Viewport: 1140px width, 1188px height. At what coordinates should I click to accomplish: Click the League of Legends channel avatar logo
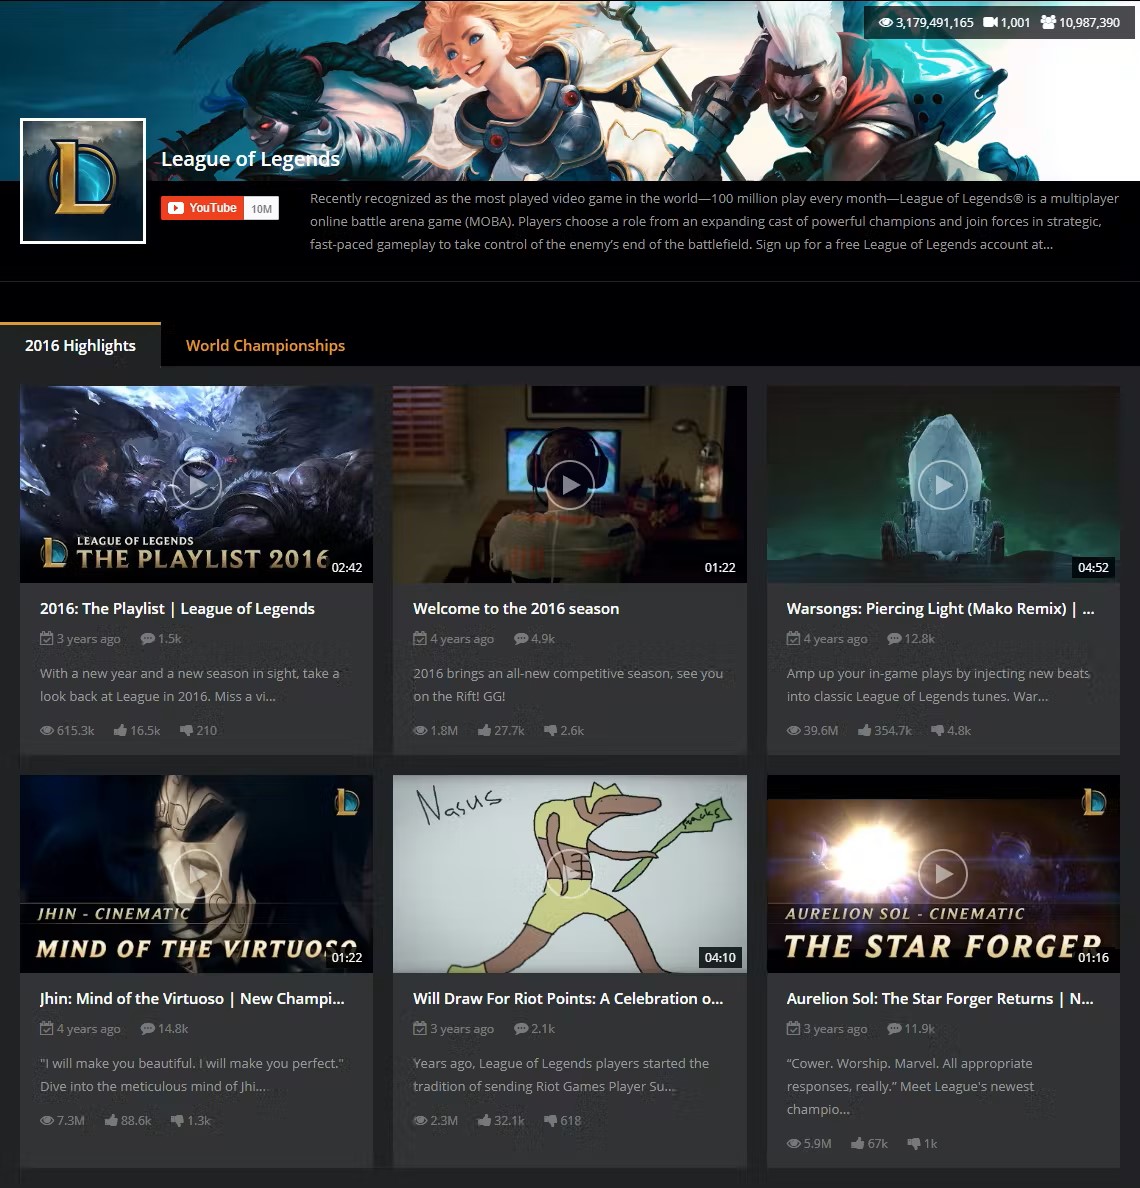pyautogui.click(x=83, y=181)
